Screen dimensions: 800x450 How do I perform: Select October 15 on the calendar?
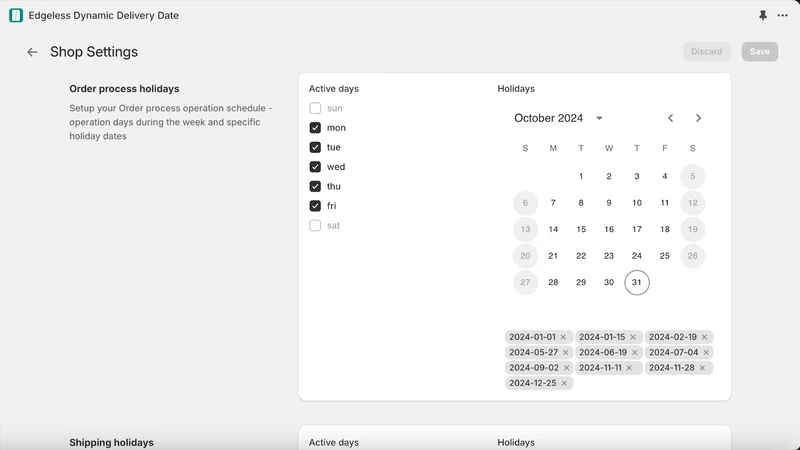click(581, 229)
